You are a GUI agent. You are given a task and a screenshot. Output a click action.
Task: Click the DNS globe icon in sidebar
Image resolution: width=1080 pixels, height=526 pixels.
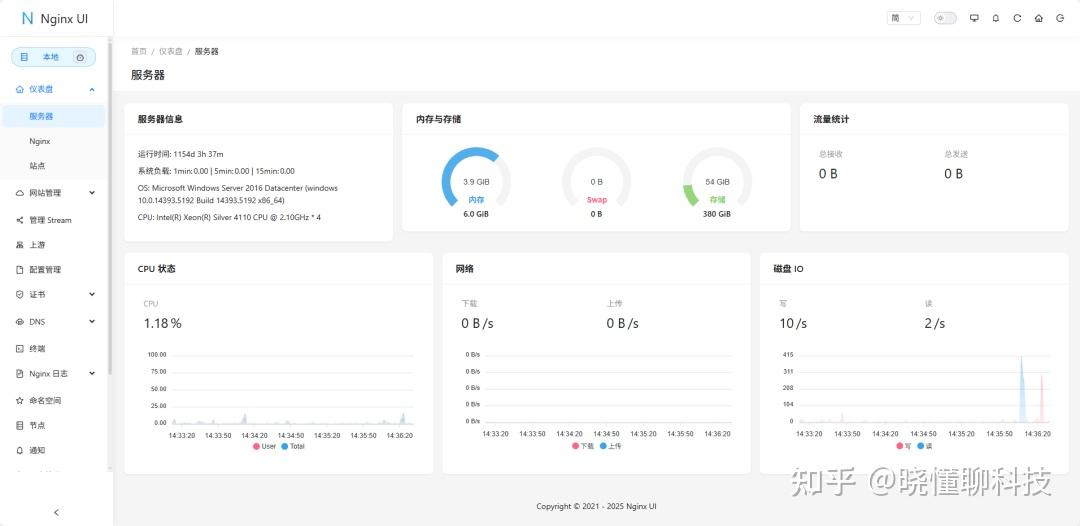19,322
